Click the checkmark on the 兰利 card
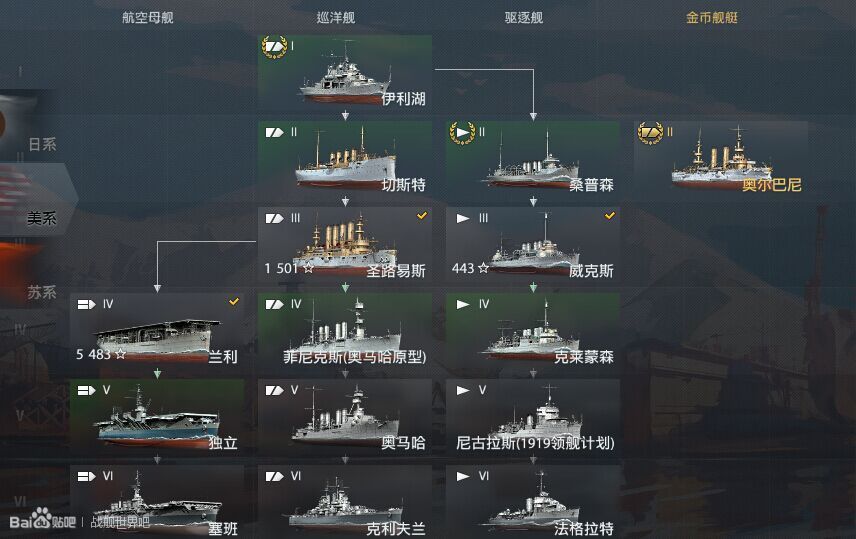The image size is (856, 539). pos(234,301)
